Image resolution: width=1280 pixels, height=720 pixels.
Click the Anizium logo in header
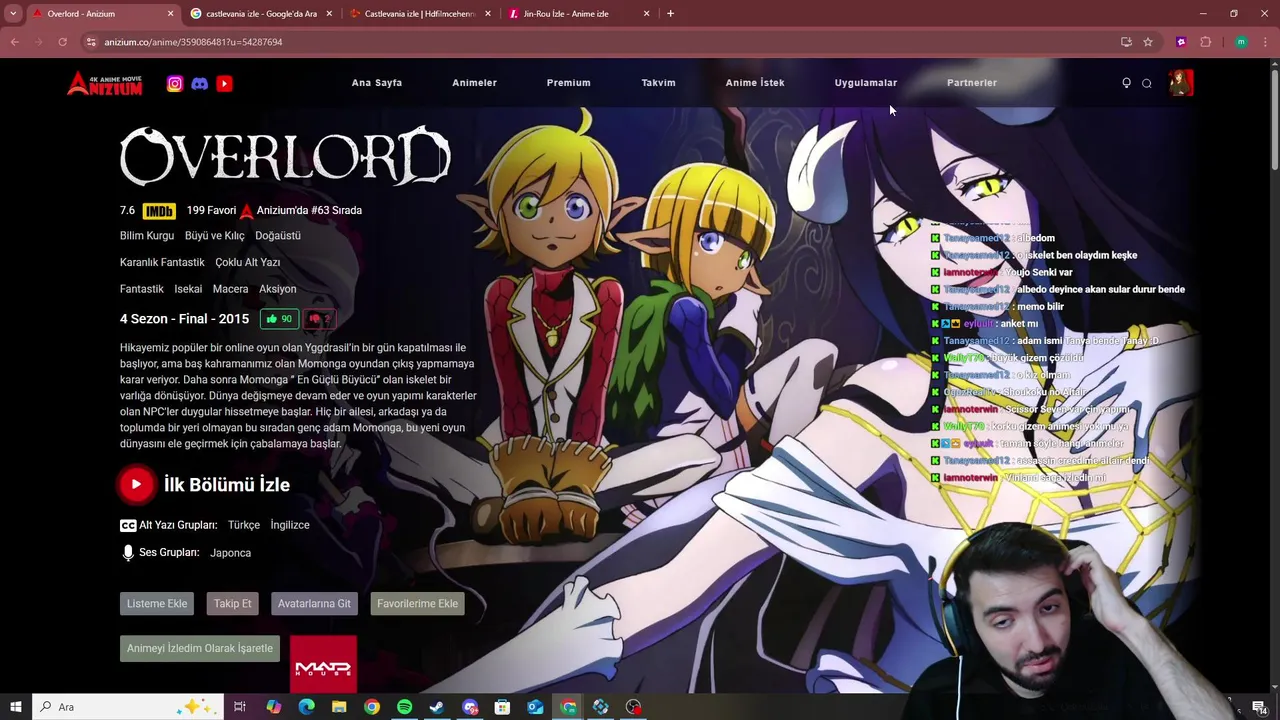105,83
